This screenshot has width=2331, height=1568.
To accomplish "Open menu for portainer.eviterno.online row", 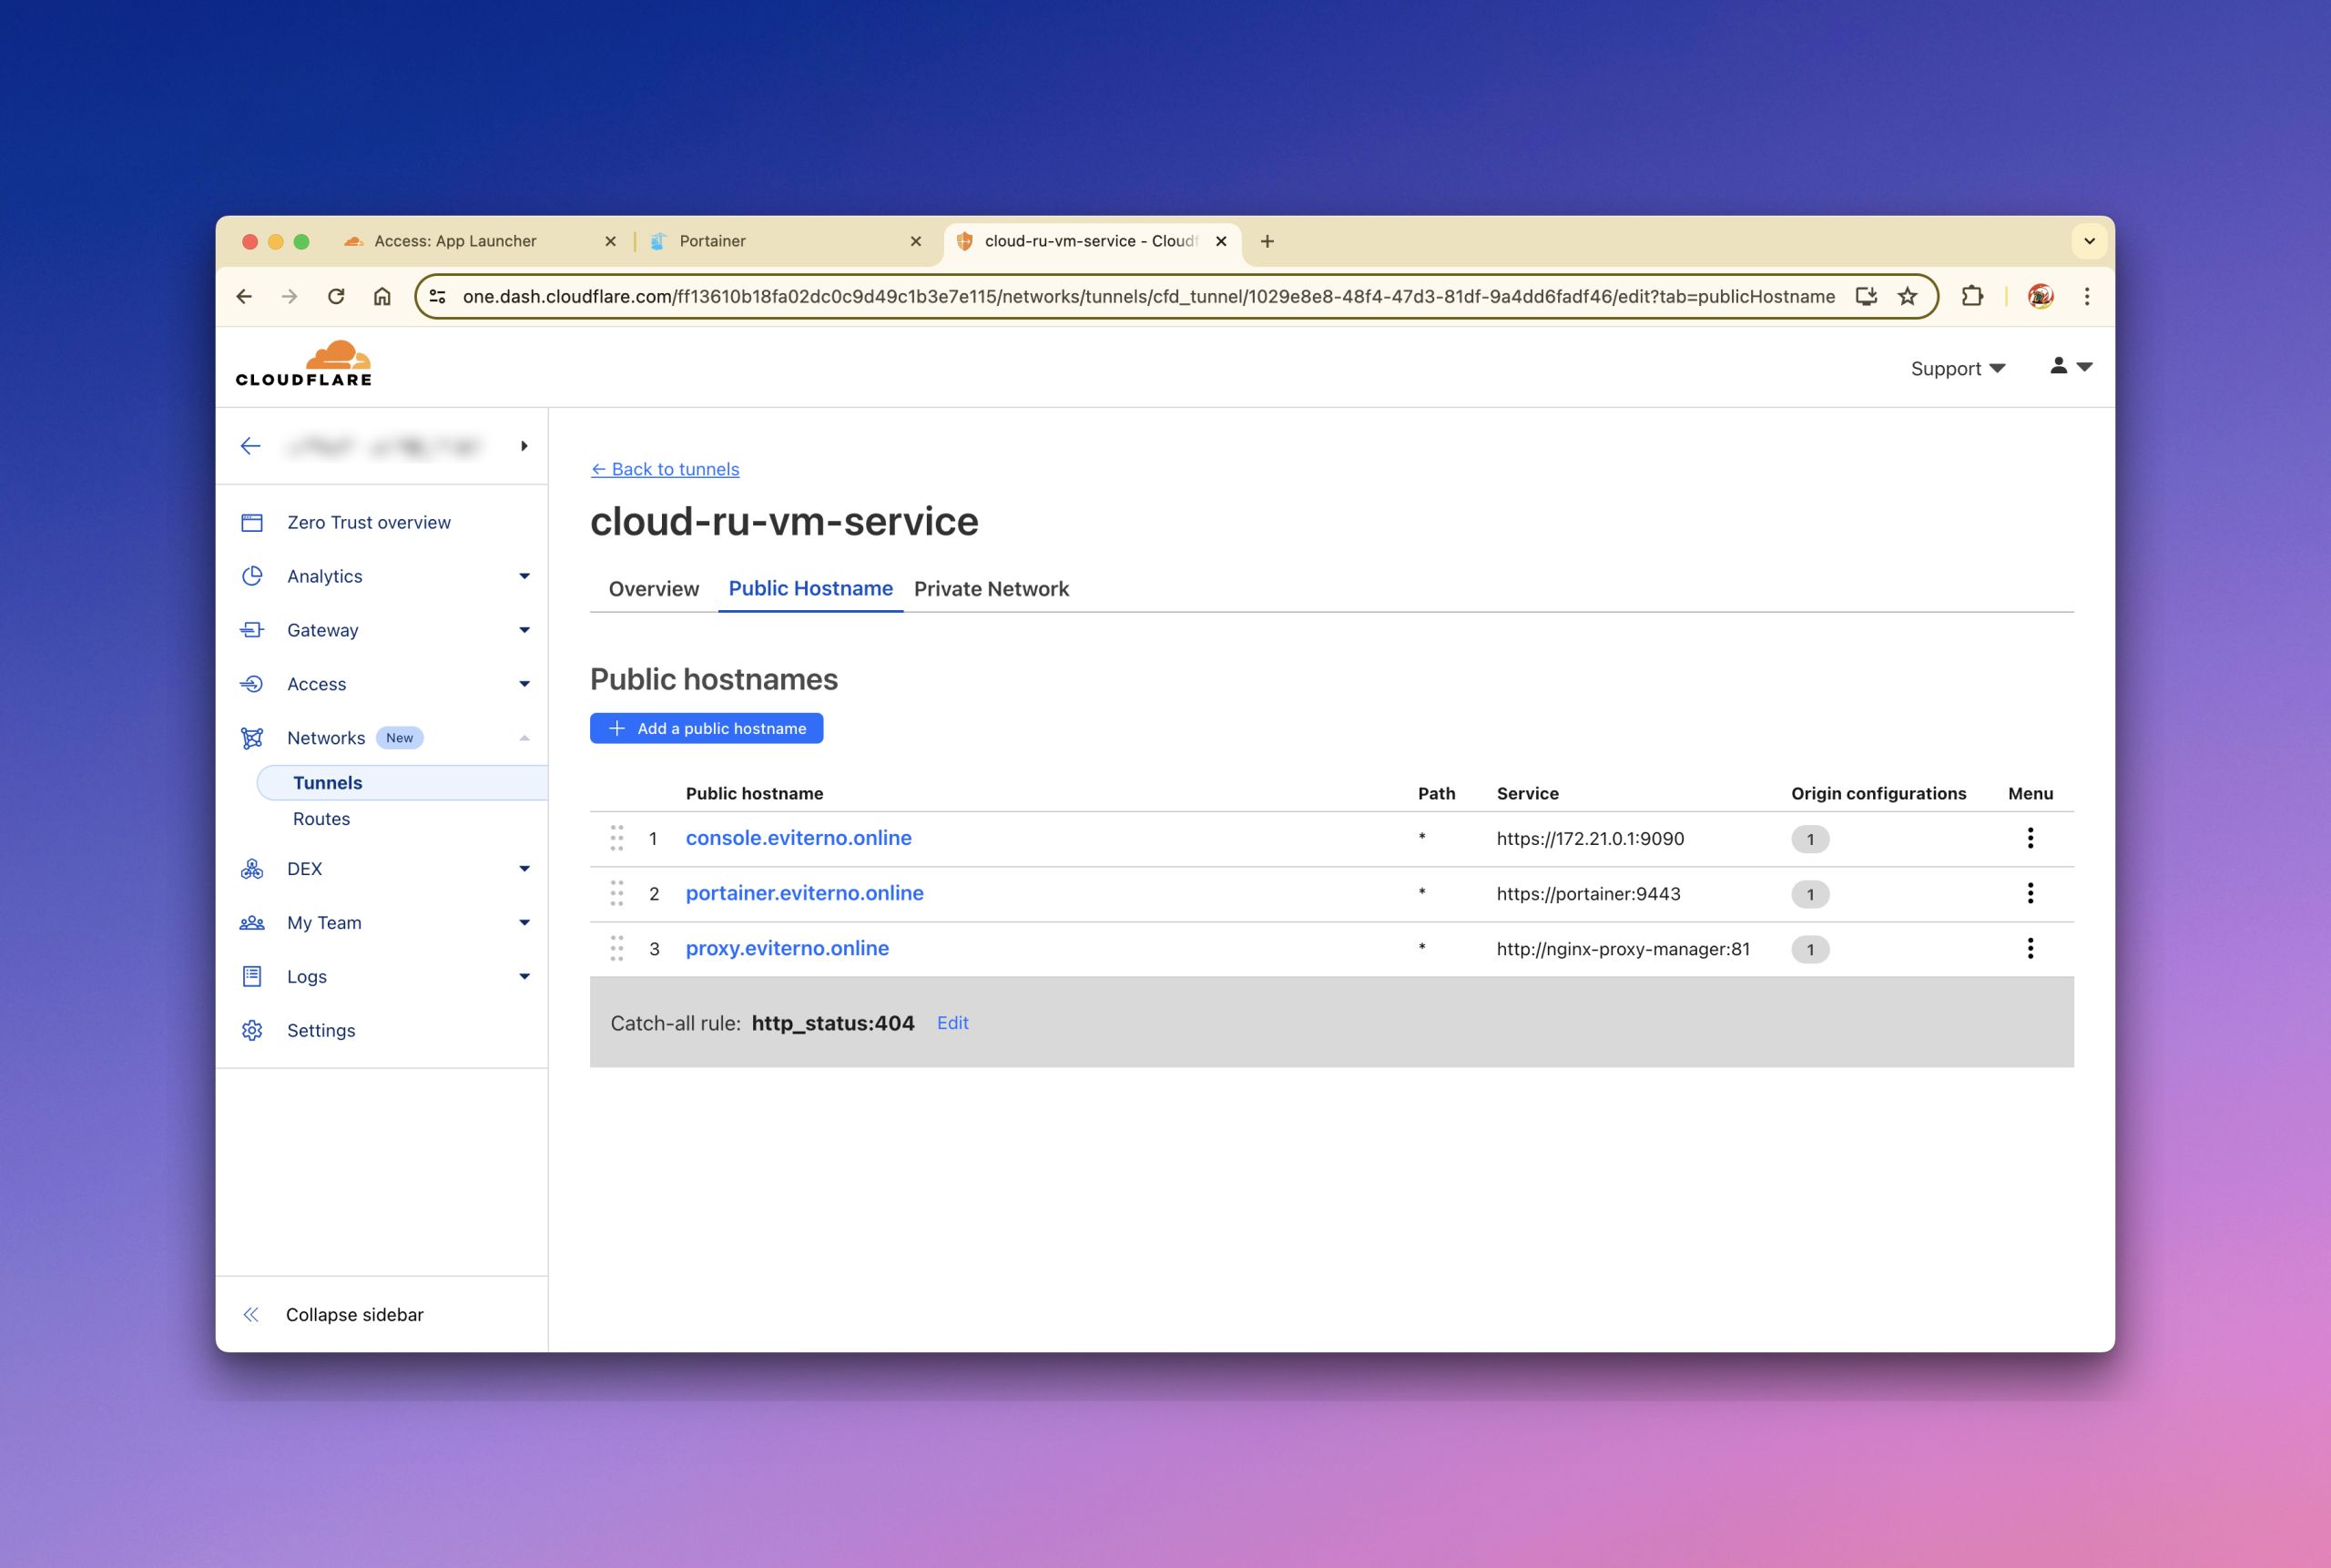I will [2030, 893].
